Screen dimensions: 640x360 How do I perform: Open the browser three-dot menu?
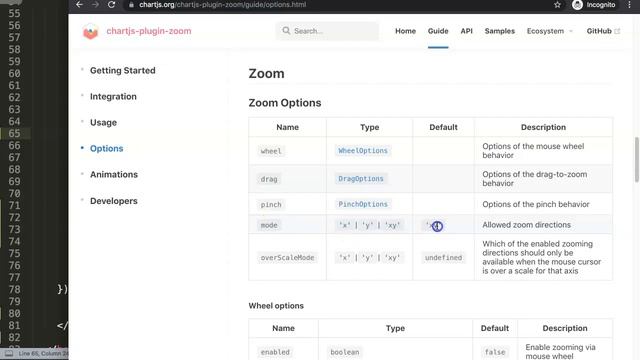(629, 5)
